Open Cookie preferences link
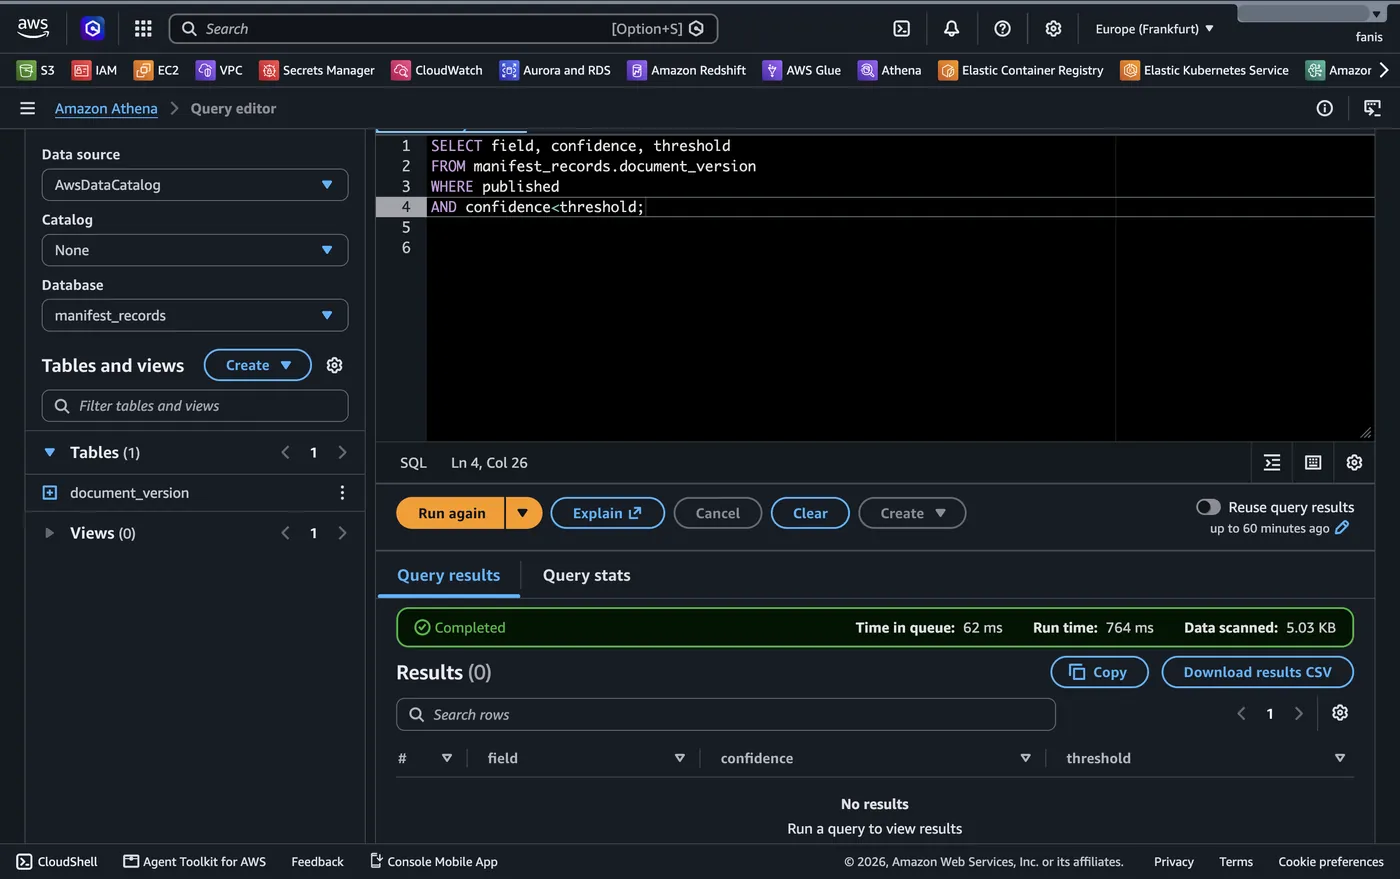Viewport: 1400px width, 879px height. (1331, 861)
